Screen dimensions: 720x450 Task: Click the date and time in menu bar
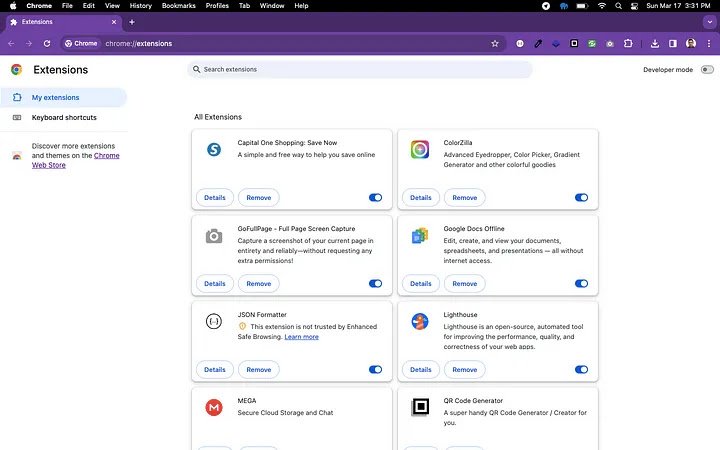coord(678,6)
